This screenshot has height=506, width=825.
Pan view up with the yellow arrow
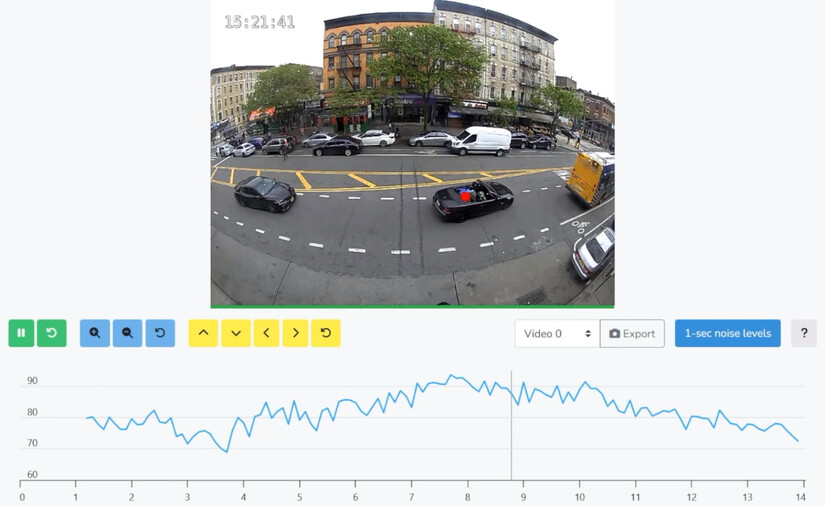pos(203,333)
